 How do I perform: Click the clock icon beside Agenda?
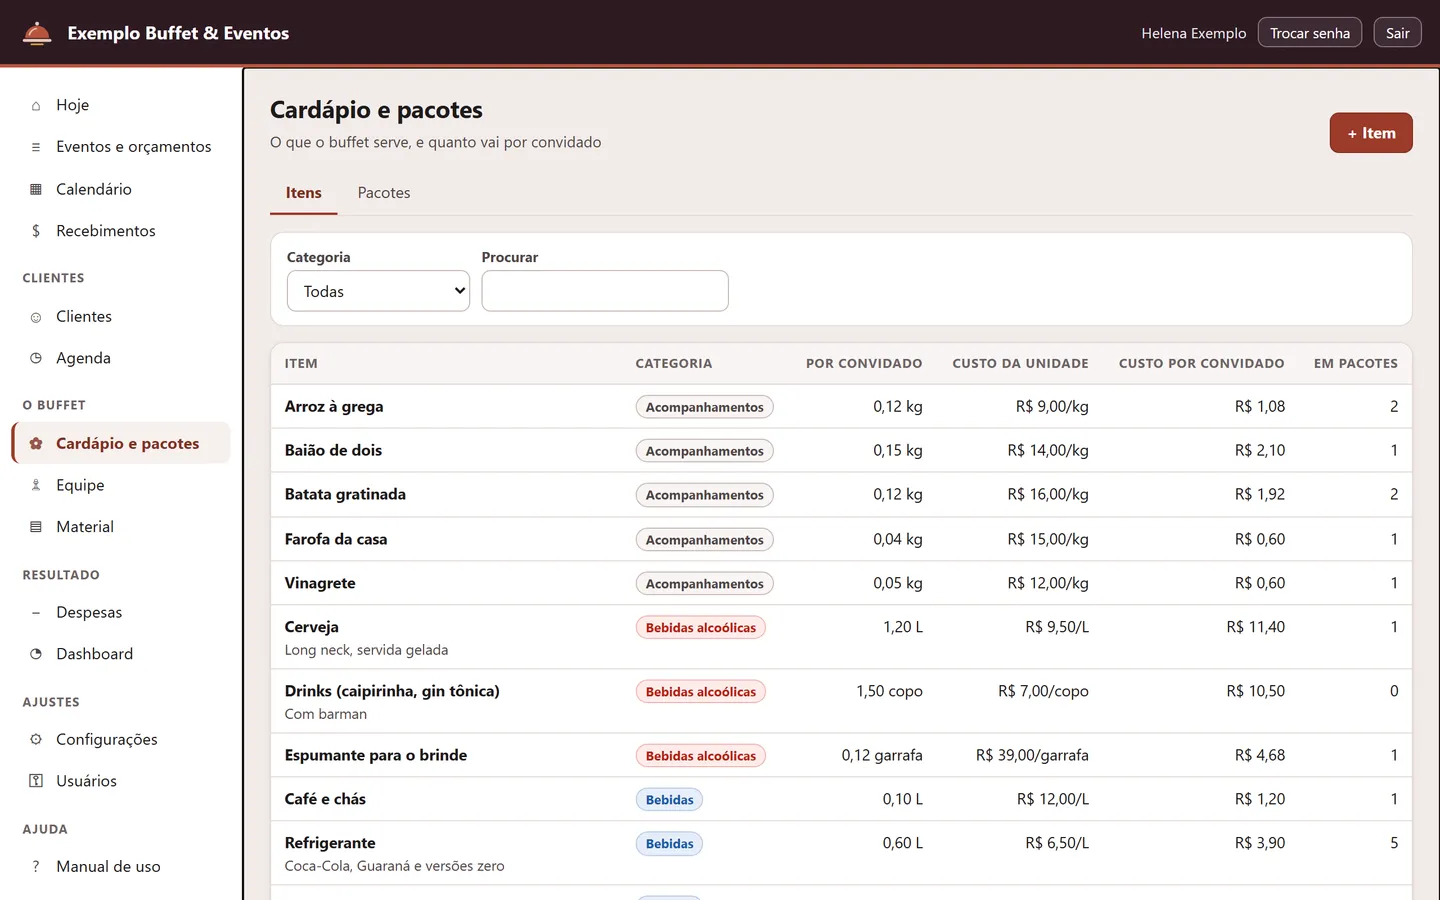(36, 358)
